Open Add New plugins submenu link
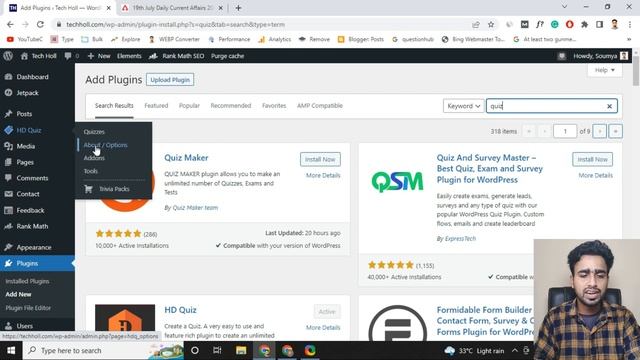The height and width of the screenshot is (360, 640). click(x=18, y=294)
